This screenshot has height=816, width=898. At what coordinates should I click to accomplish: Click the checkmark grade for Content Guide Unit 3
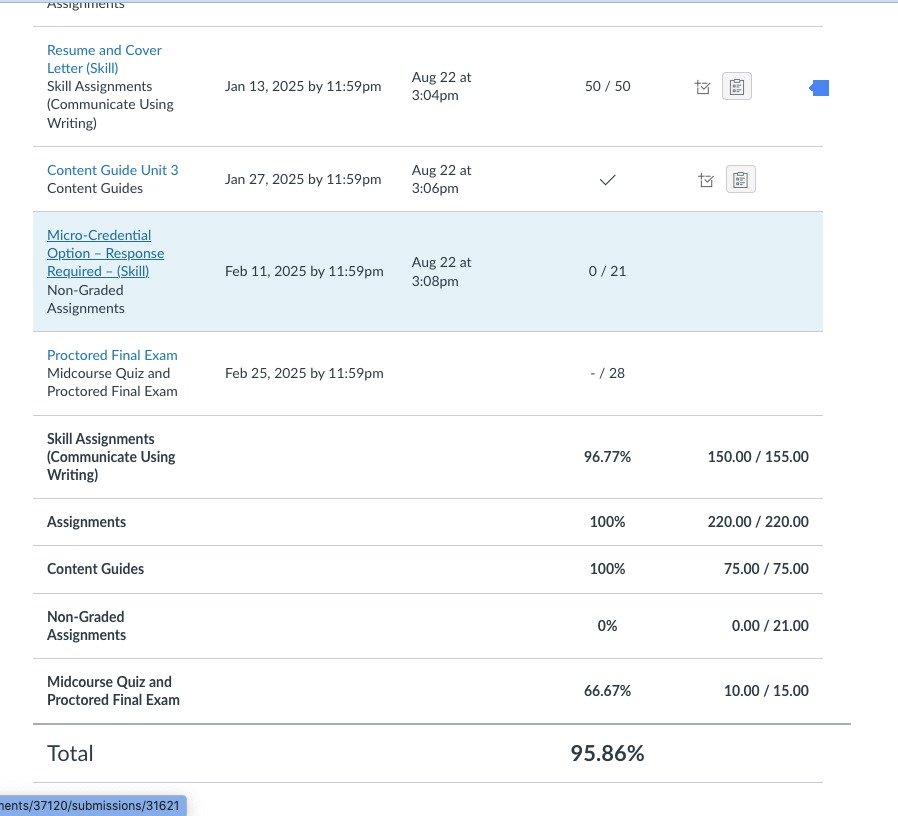point(607,180)
